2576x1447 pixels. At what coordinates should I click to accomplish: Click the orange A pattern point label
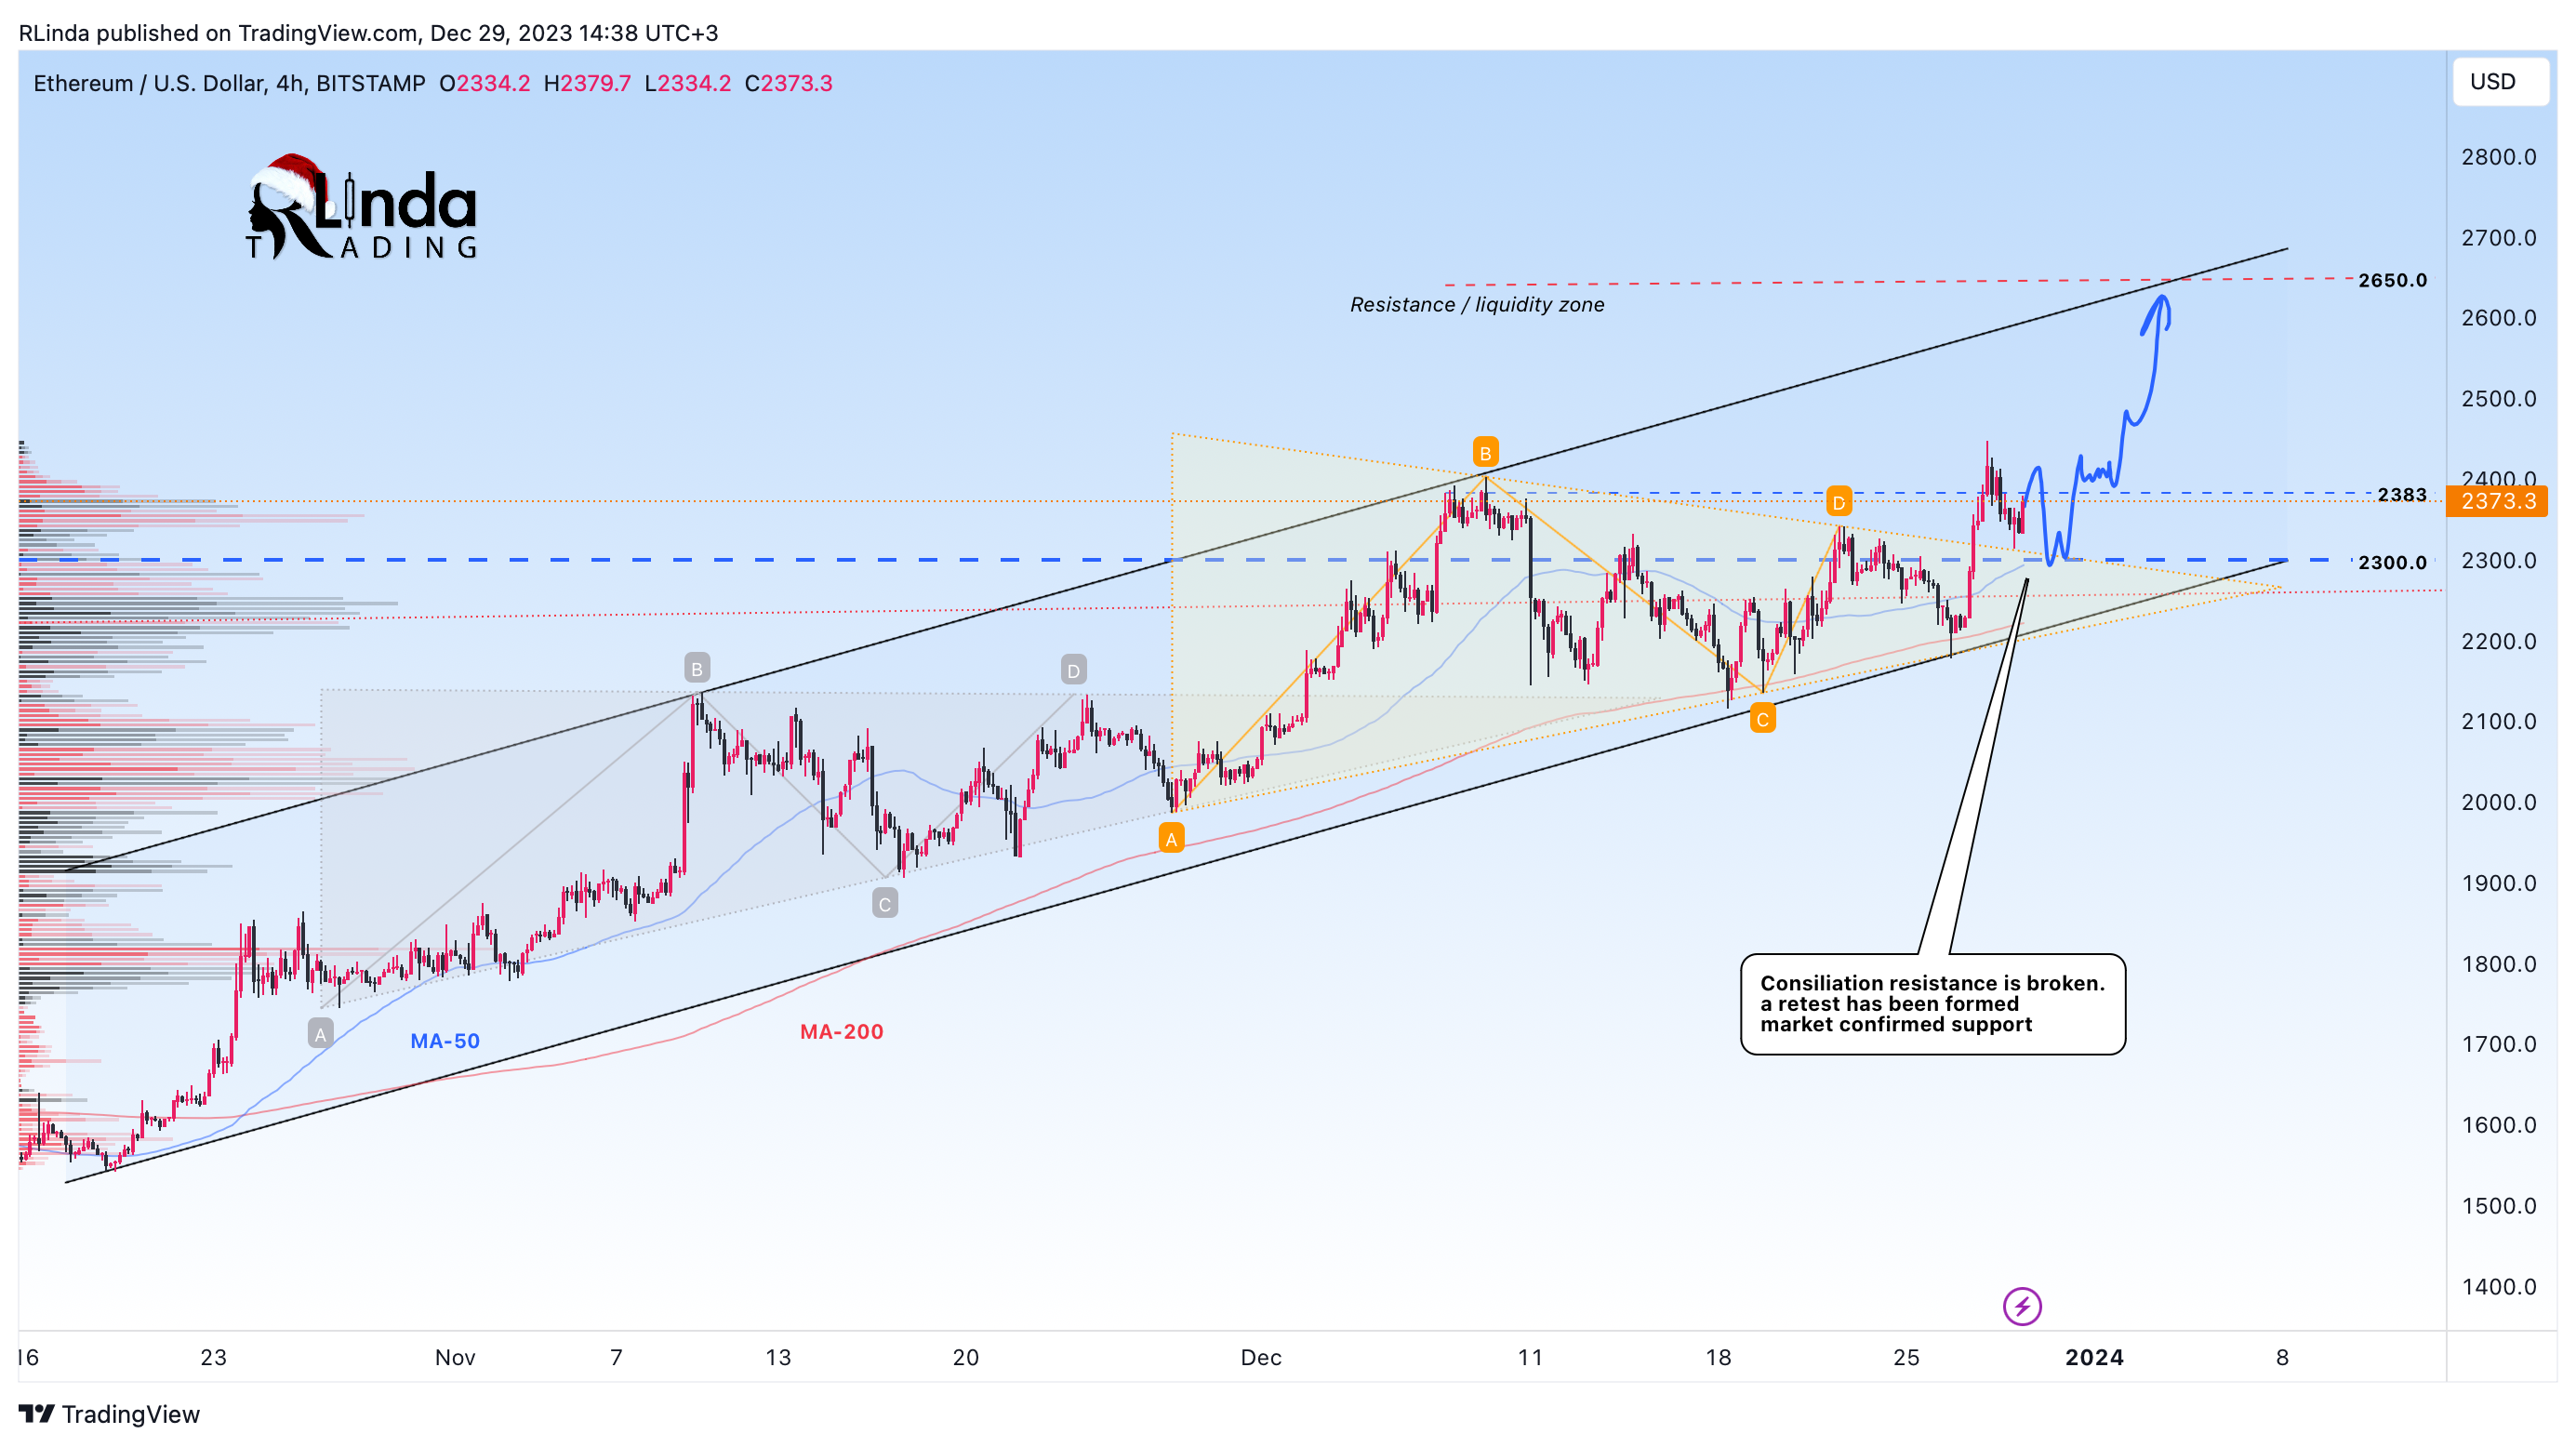(1171, 839)
